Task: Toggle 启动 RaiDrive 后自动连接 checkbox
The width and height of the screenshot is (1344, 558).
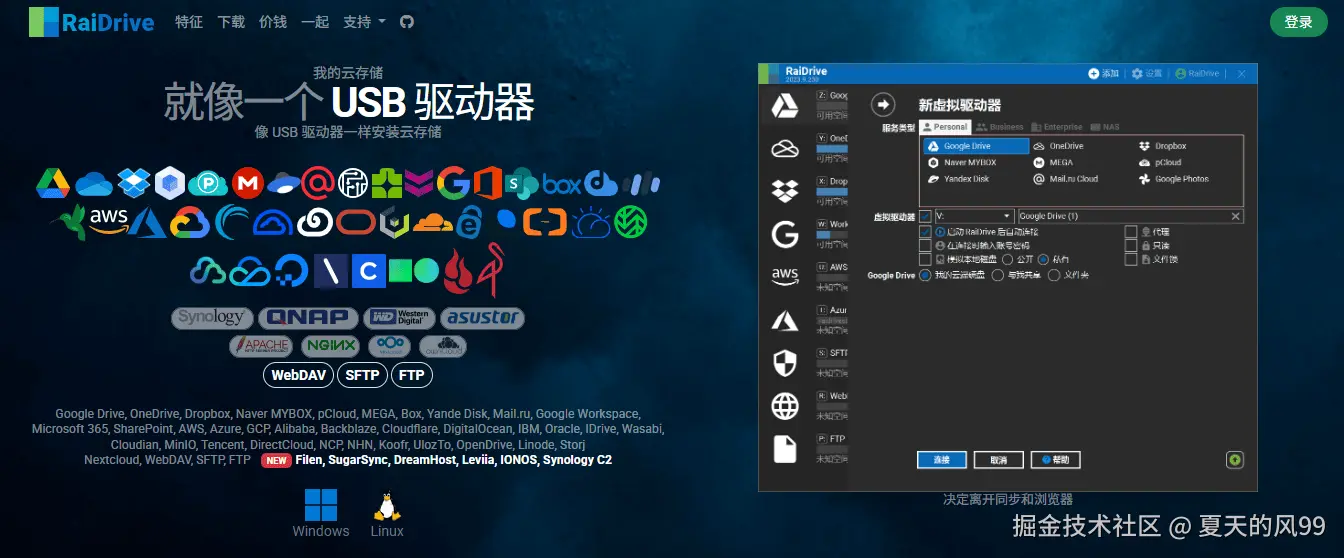Action: [925, 231]
